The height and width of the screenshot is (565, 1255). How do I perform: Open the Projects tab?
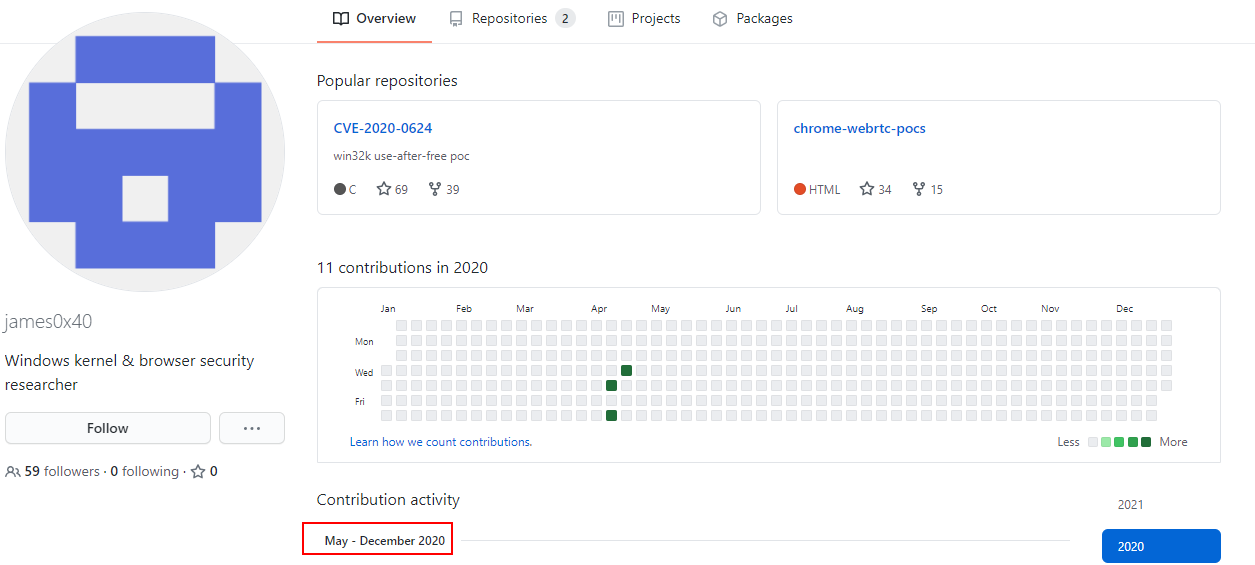(644, 19)
